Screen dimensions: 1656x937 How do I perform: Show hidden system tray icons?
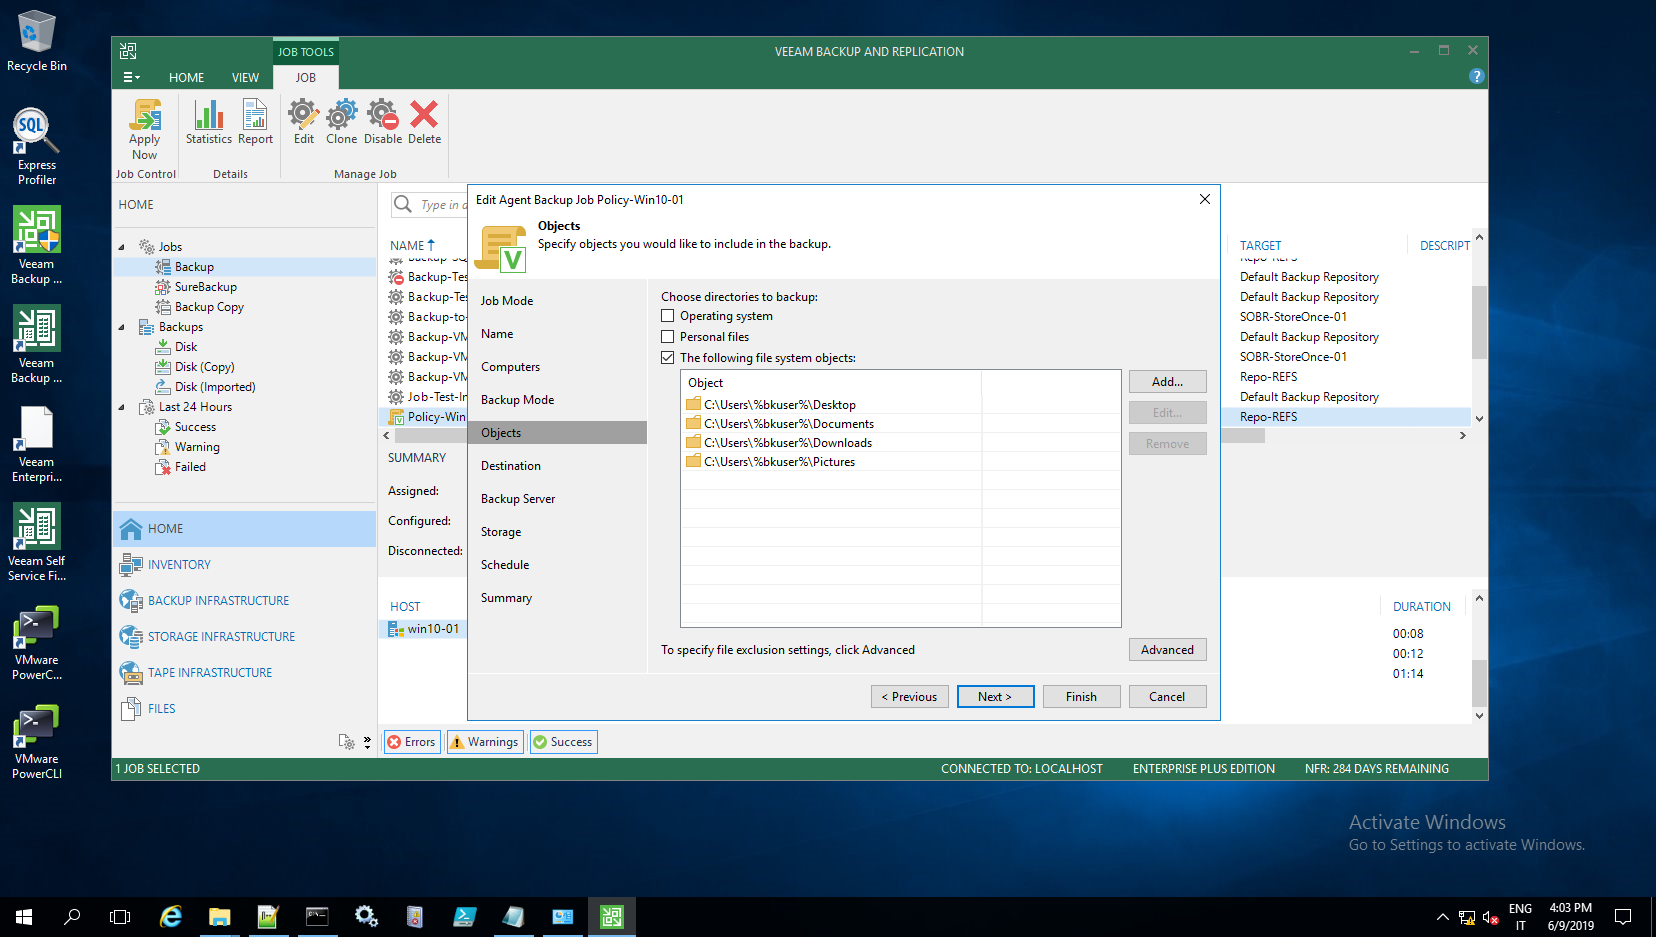(x=1442, y=916)
